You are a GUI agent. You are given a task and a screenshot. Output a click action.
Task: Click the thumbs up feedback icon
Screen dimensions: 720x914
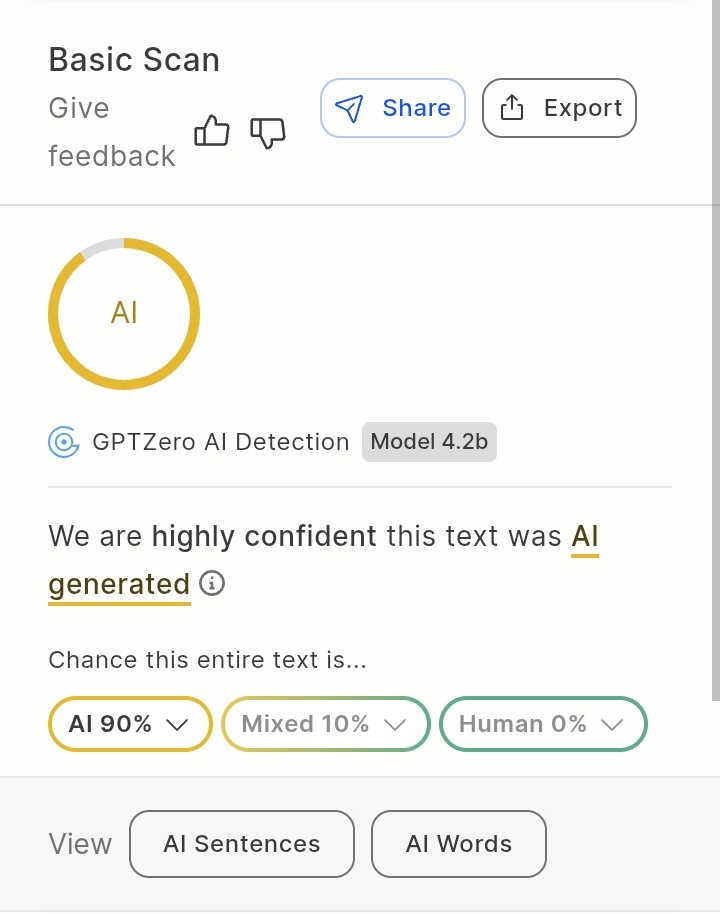pyautogui.click(x=212, y=131)
